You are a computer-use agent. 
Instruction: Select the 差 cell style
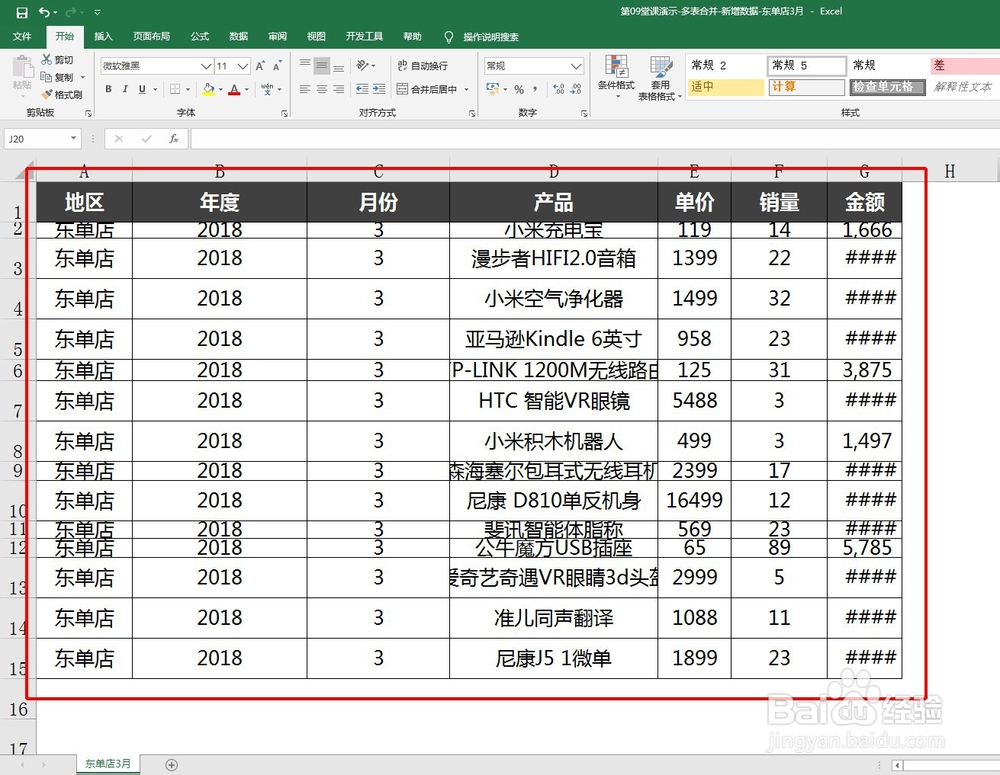click(x=965, y=65)
